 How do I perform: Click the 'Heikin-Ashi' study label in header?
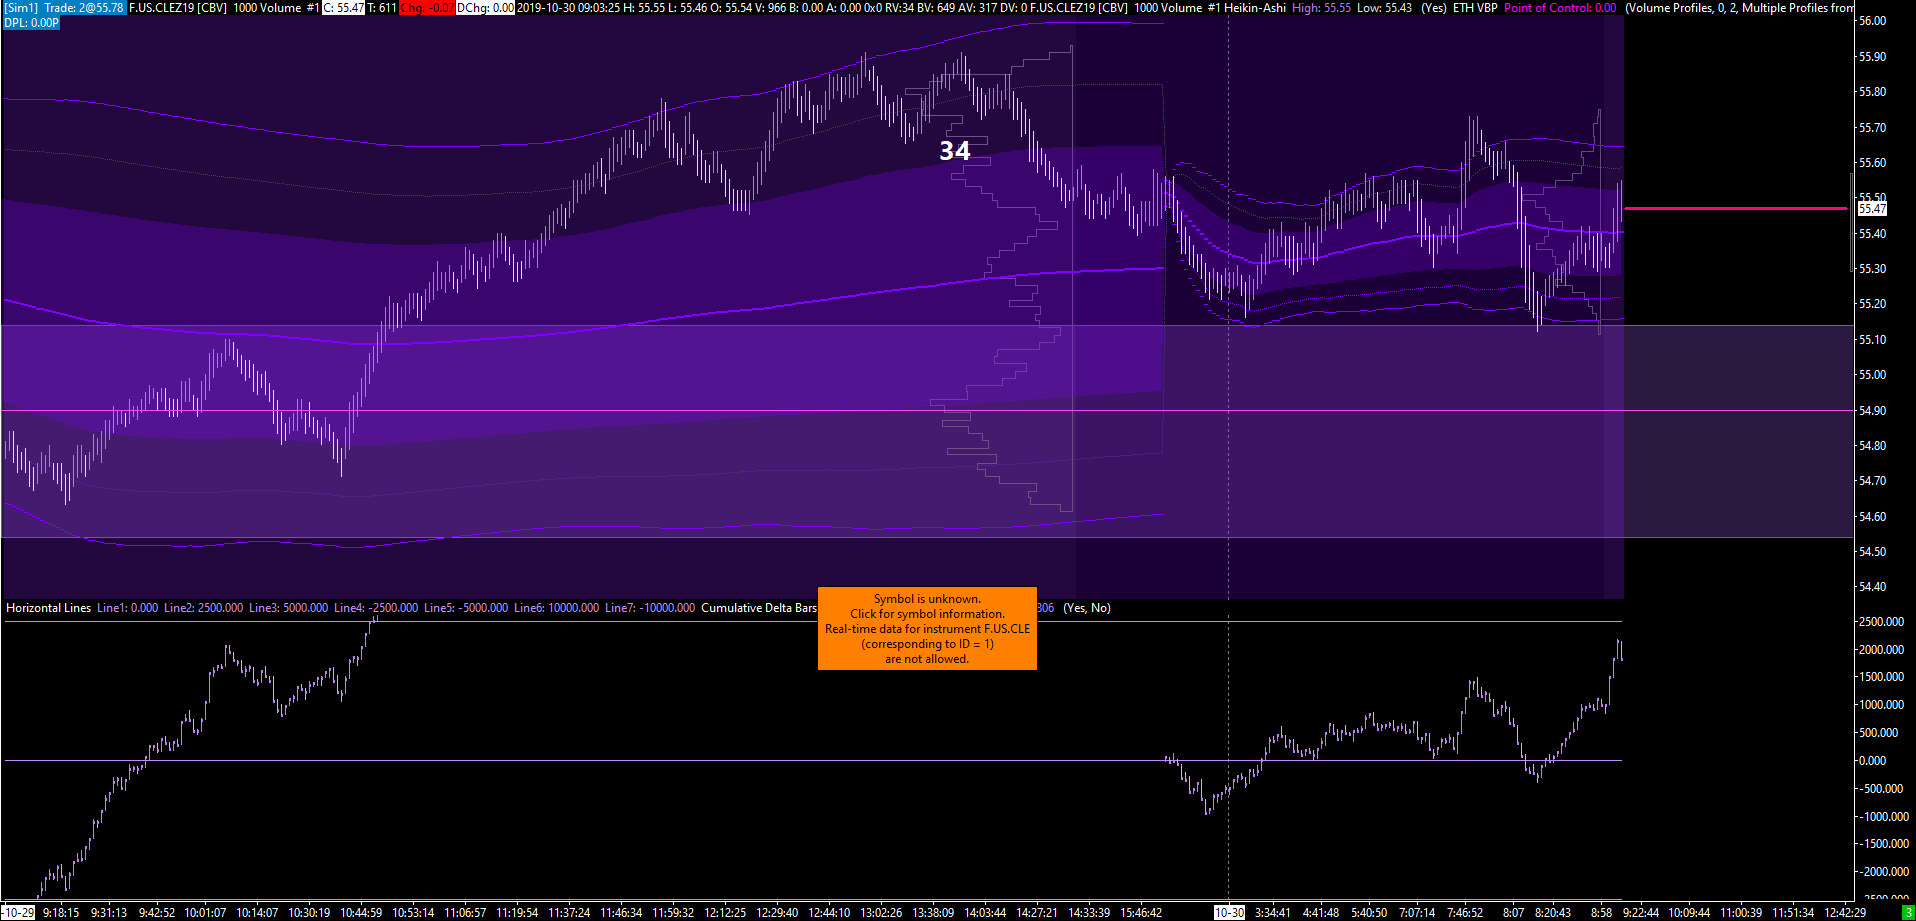pyautogui.click(x=1255, y=8)
